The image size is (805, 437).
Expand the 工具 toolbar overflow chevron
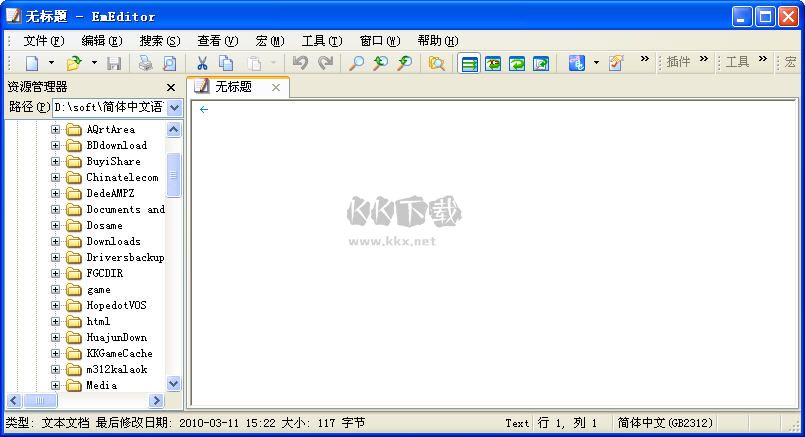click(763, 59)
